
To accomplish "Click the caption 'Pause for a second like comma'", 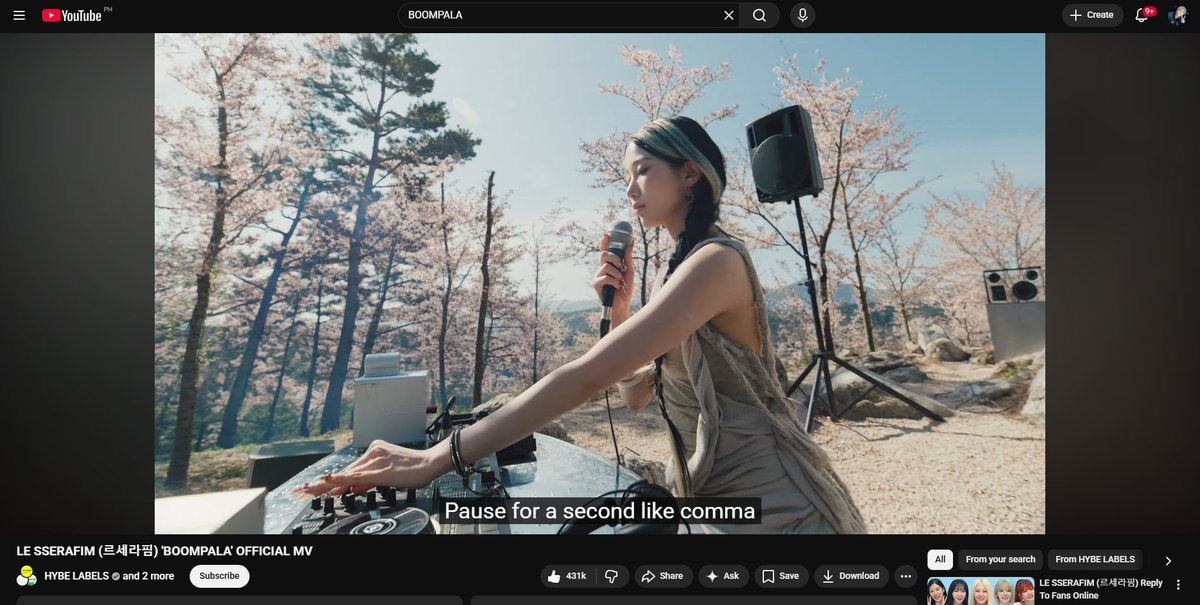I will [x=600, y=511].
